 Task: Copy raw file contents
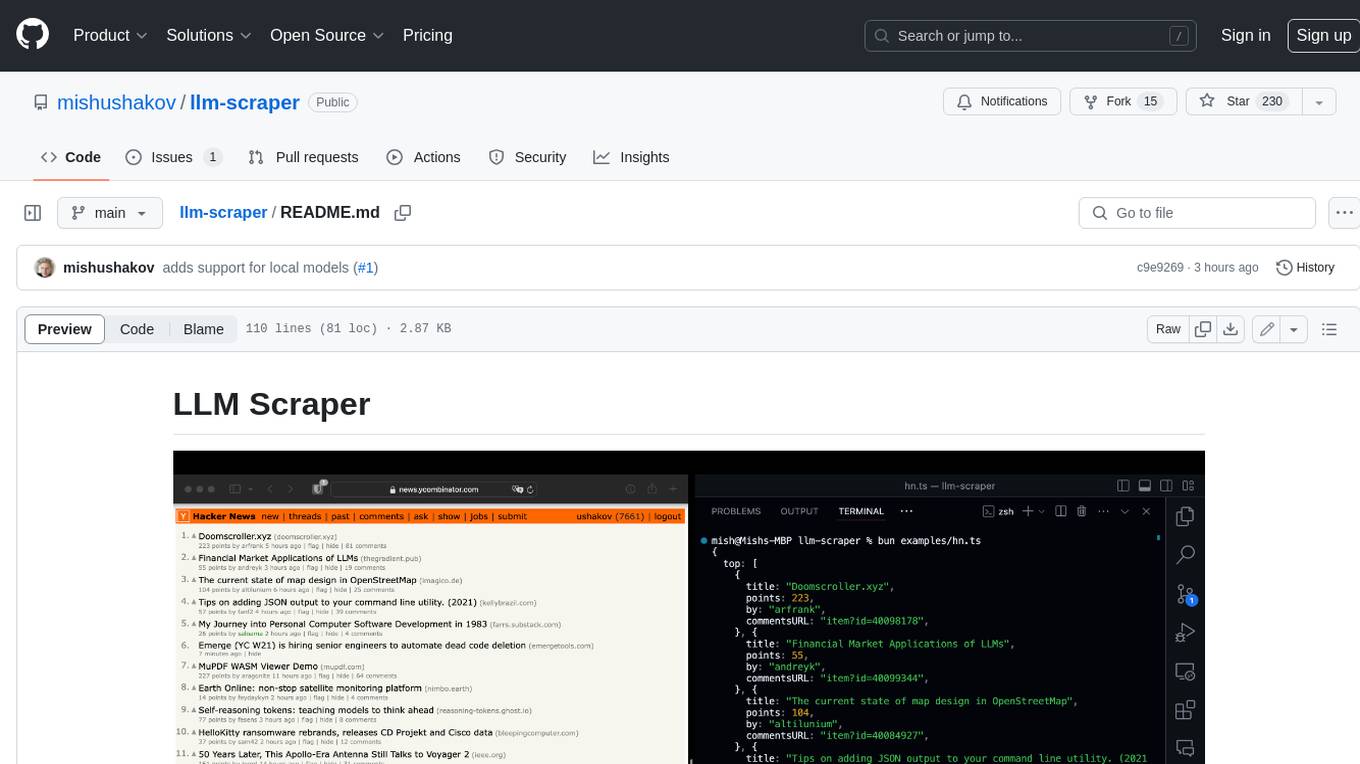(1203, 329)
